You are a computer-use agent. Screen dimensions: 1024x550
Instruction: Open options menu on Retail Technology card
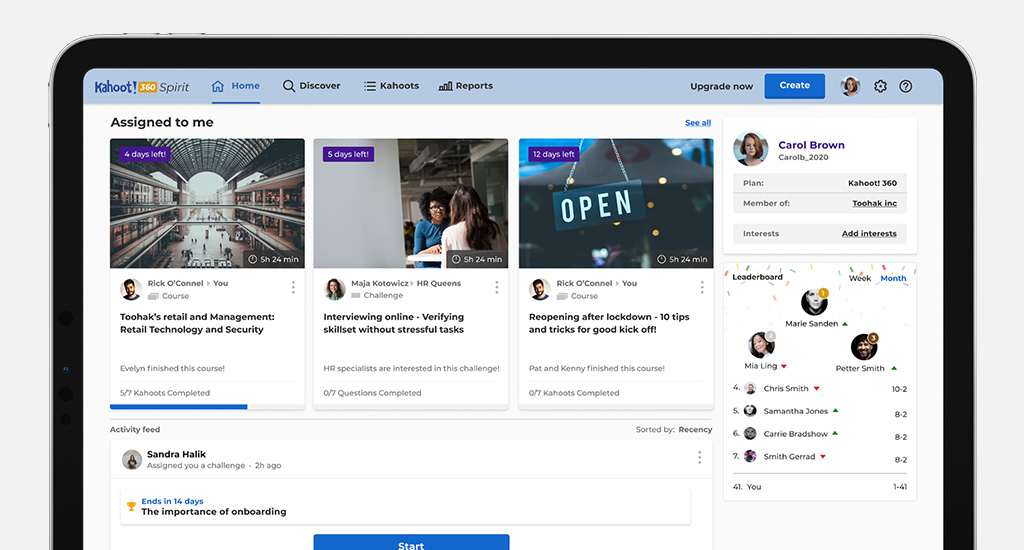[x=293, y=287]
